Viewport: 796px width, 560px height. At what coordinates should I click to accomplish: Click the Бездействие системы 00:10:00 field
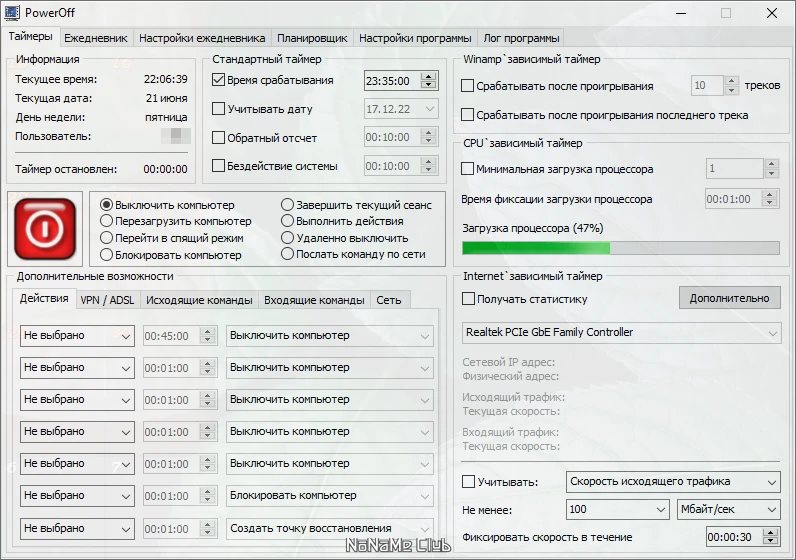click(392, 166)
